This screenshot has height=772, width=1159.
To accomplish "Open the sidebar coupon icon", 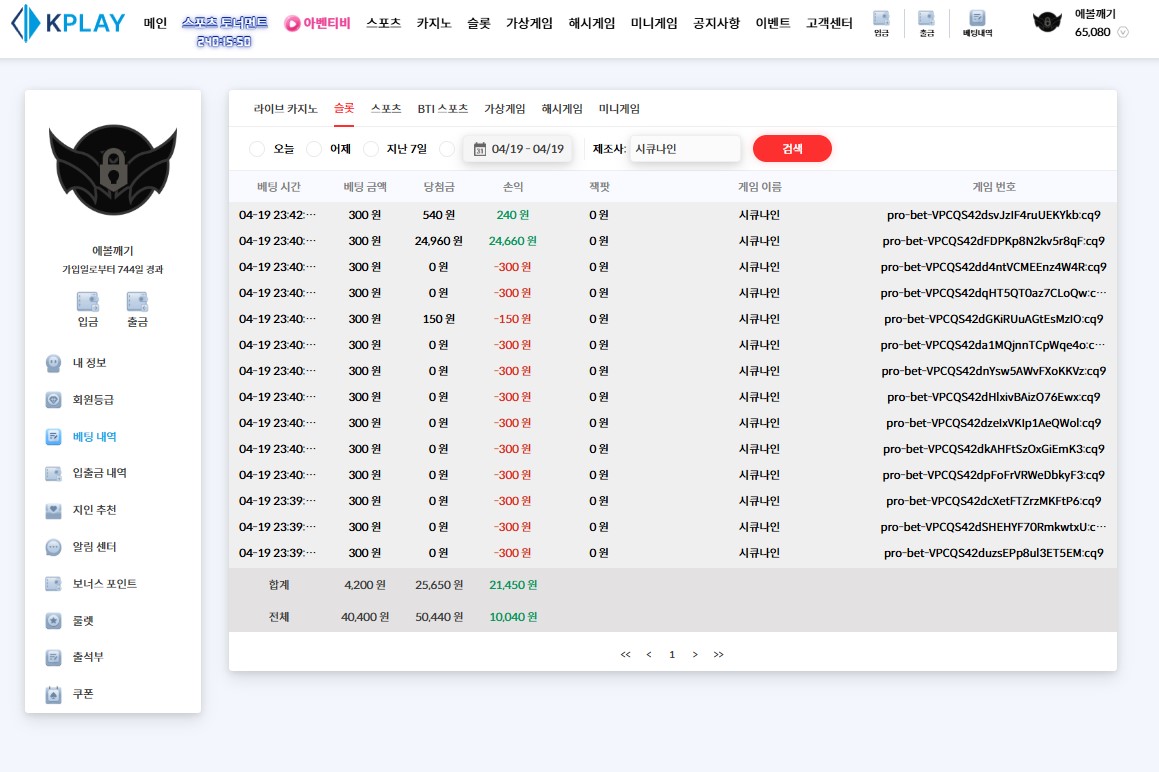I will click(x=54, y=694).
